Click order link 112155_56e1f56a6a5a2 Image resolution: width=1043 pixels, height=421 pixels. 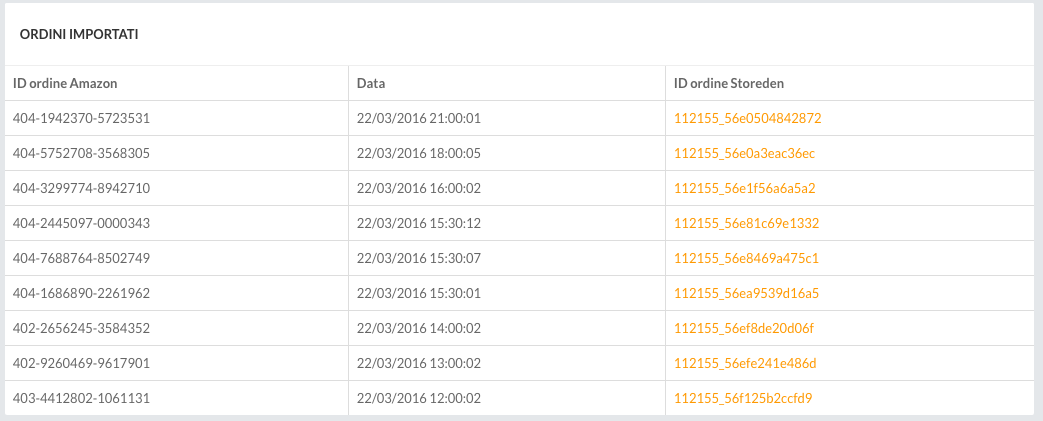pyautogui.click(x=745, y=188)
